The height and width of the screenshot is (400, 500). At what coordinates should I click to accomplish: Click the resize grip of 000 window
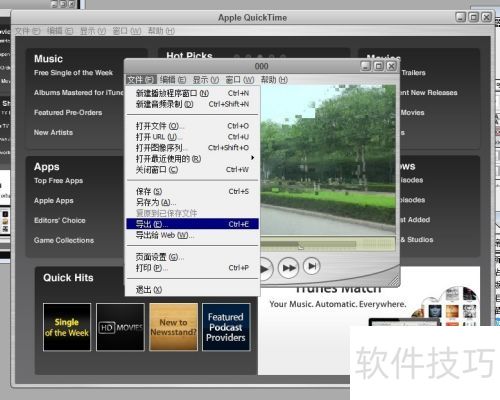click(394, 281)
